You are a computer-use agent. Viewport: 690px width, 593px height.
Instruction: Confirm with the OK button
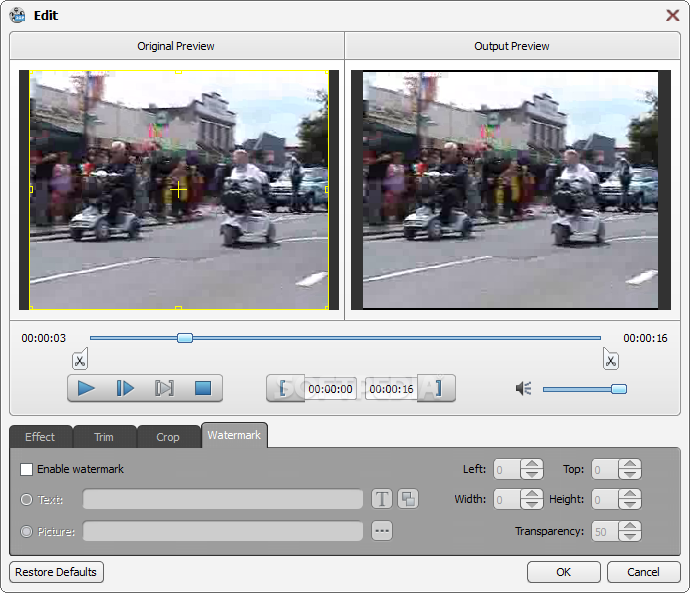tap(563, 572)
